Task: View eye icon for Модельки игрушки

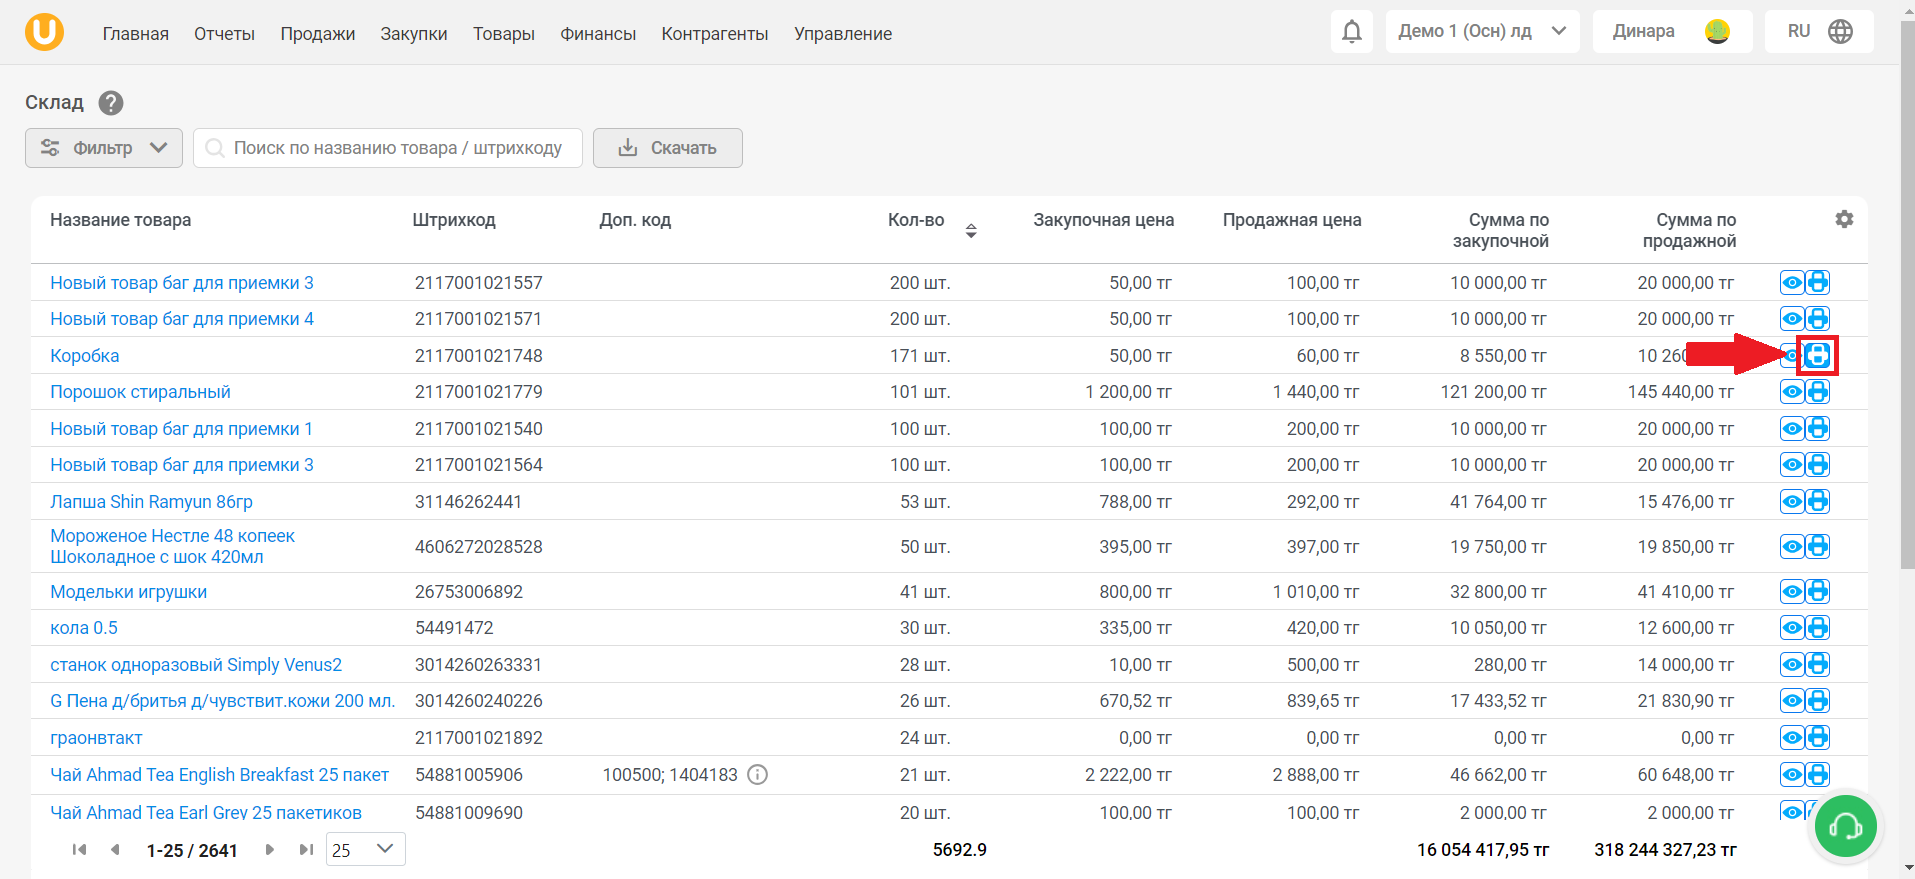Action: [x=1792, y=591]
